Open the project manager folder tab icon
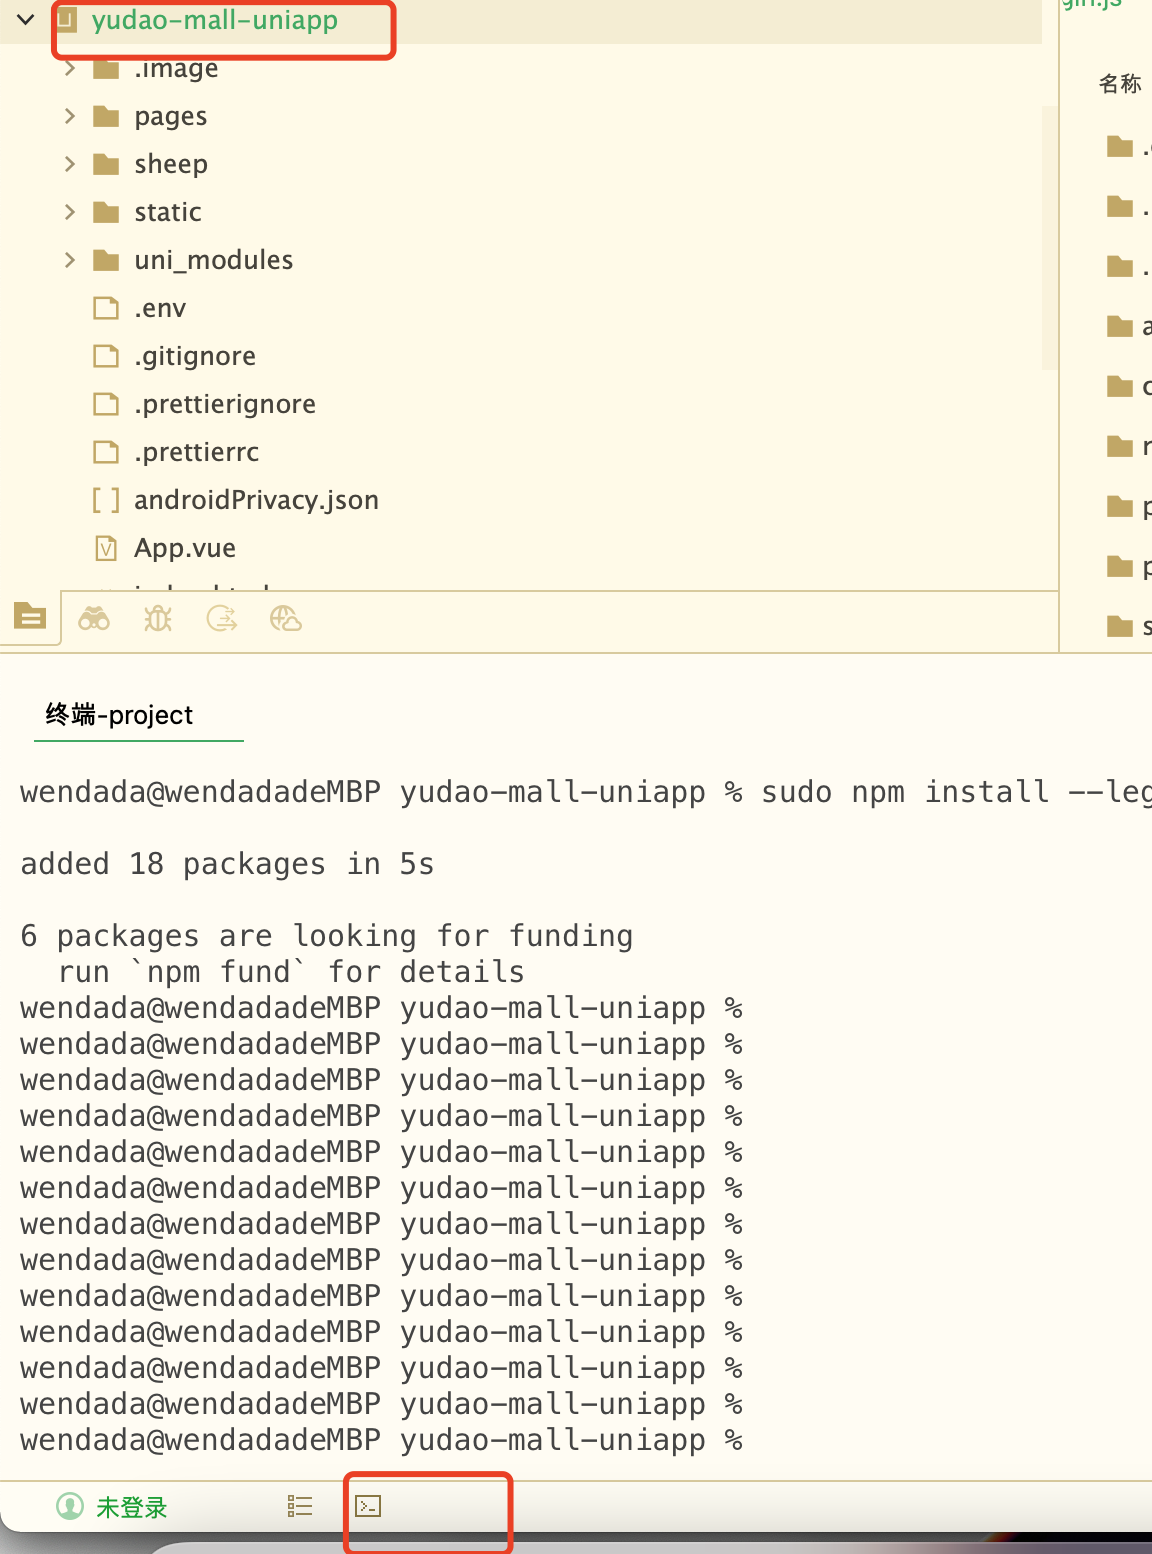 pos(30,617)
